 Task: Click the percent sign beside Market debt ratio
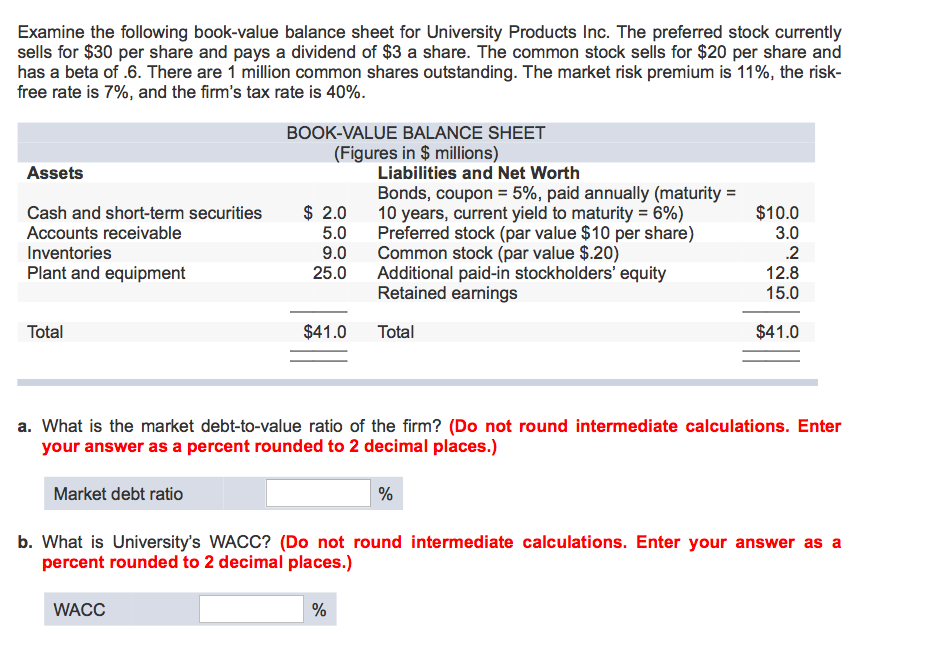point(386,494)
